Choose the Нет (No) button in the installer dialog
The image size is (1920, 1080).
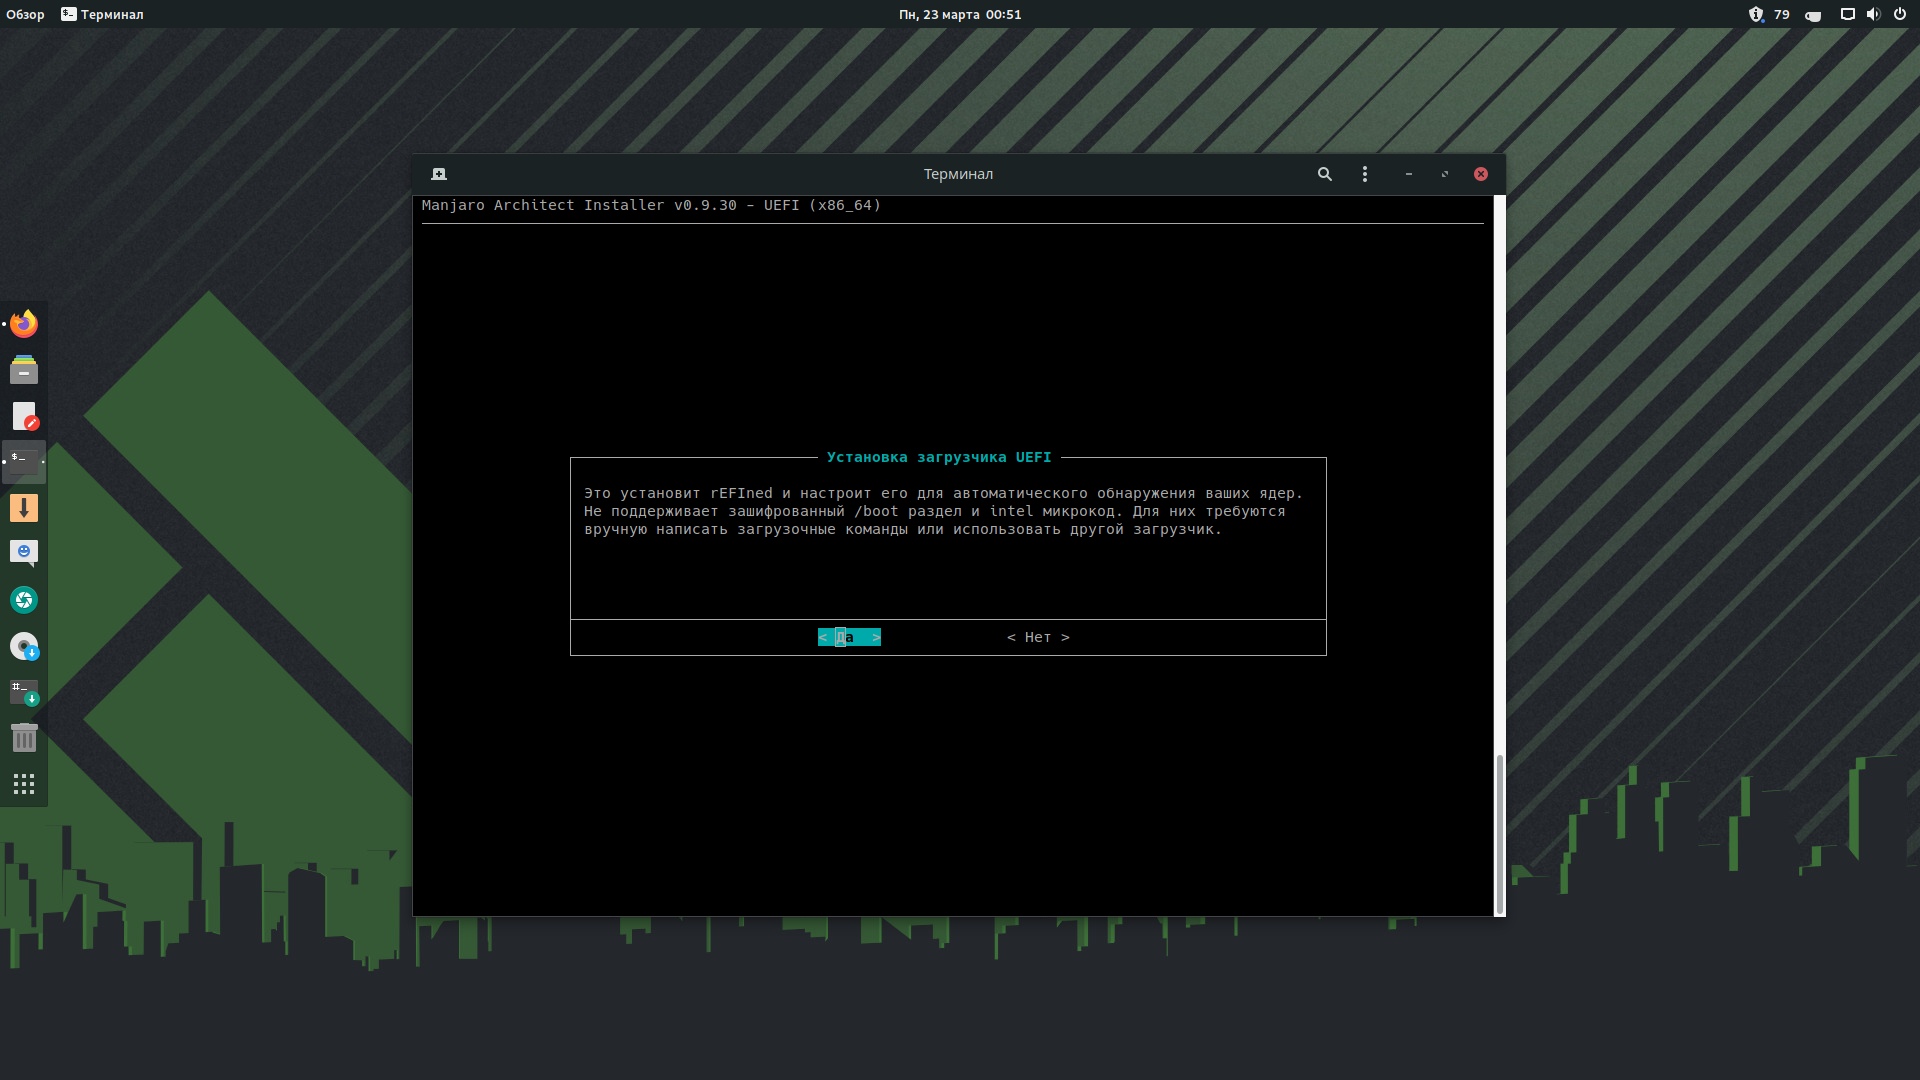[x=1038, y=637]
